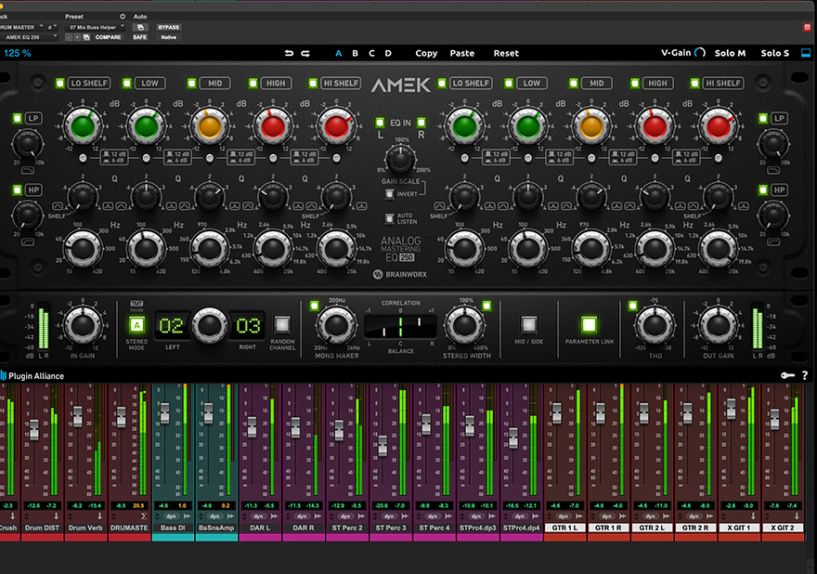Viewport: 817px width, 574px height.
Task: Click the blue window icon at top right
Action: (806, 53)
